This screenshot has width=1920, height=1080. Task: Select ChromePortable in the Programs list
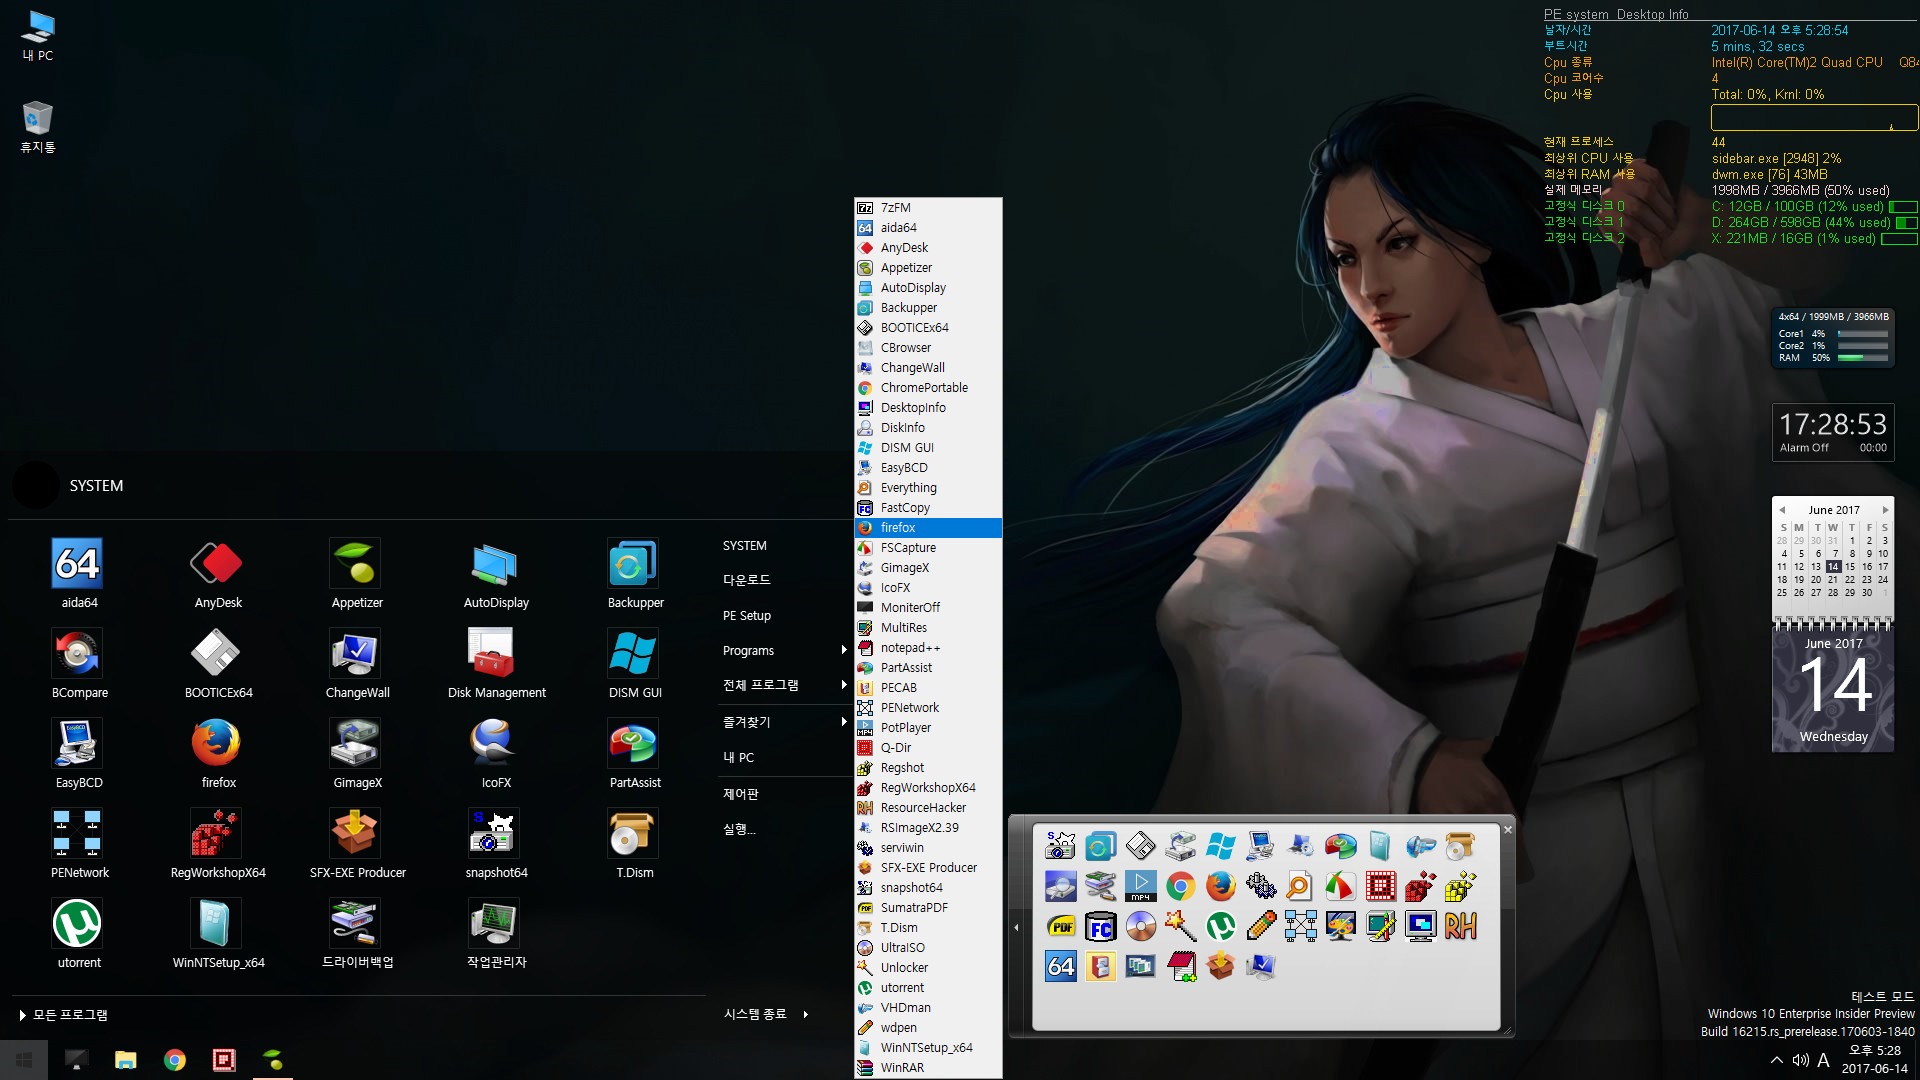click(928, 388)
